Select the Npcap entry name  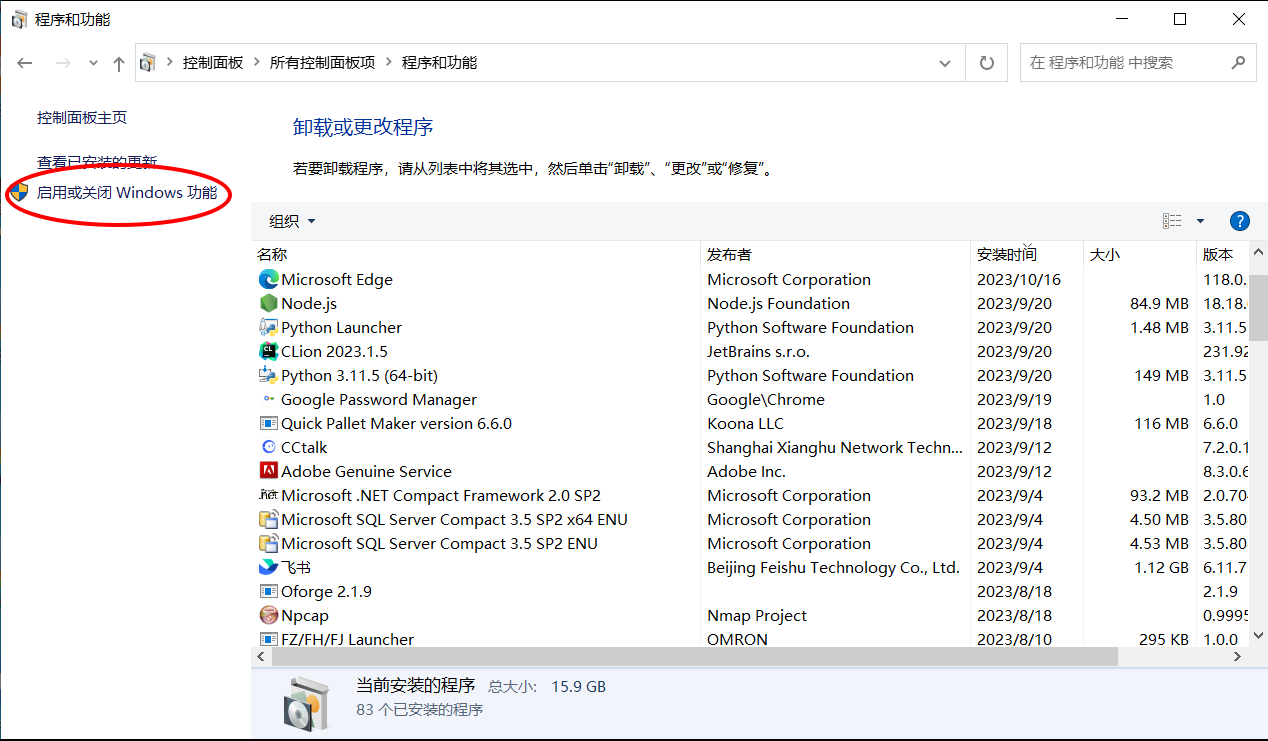tap(305, 616)
